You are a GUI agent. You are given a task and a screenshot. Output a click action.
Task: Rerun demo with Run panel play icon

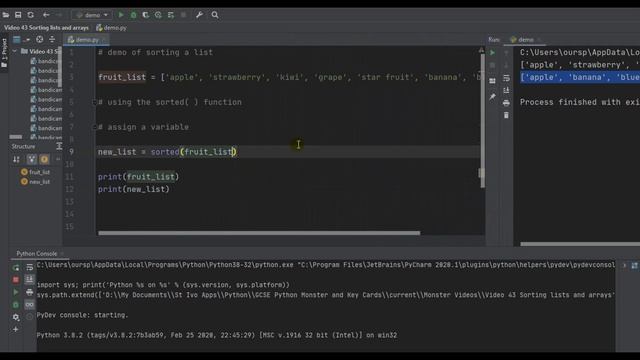[492, 53]
